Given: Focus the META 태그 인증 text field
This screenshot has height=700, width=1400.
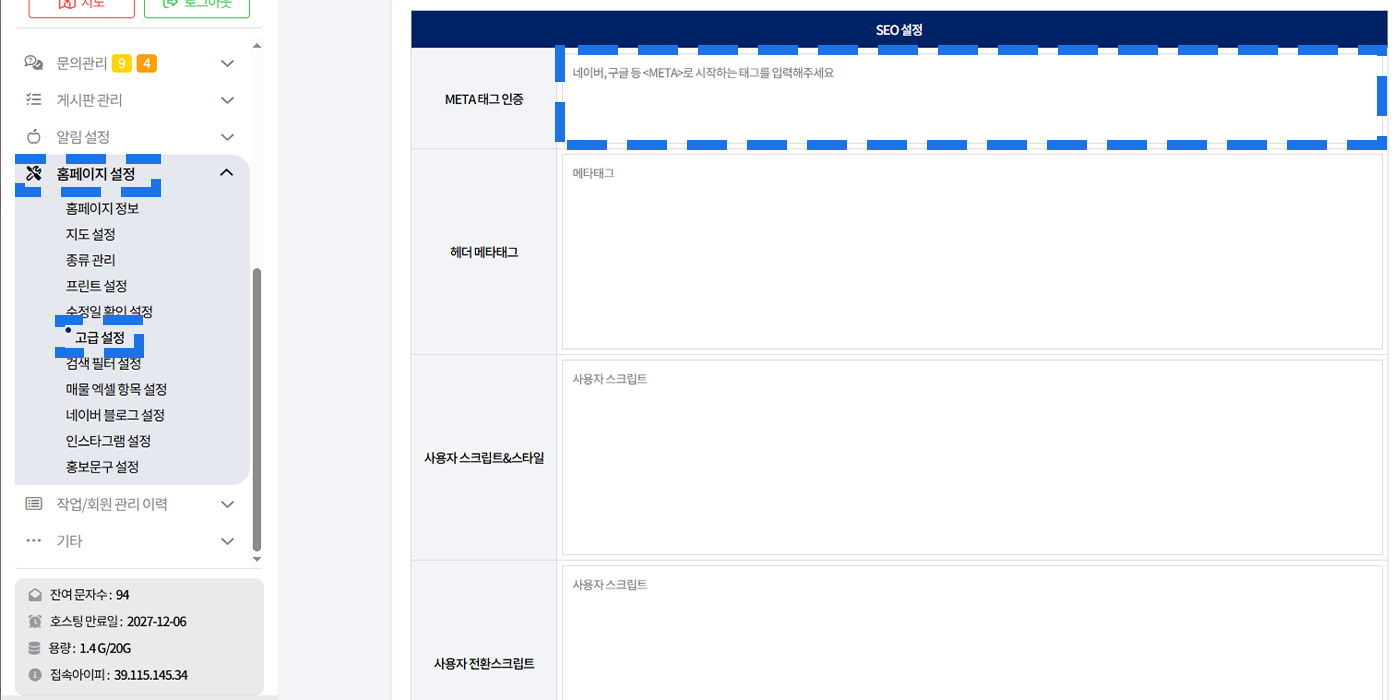Looking at the screenshot, I should [x=972, y=97].
